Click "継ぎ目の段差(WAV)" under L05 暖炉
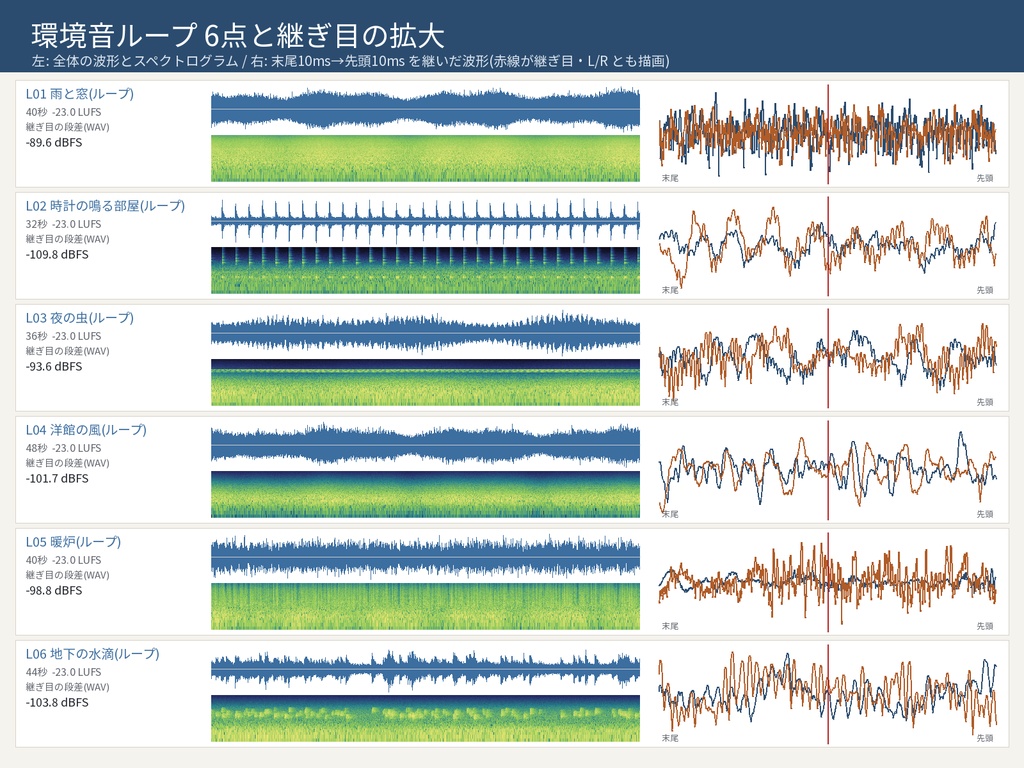 coord(67,575)
